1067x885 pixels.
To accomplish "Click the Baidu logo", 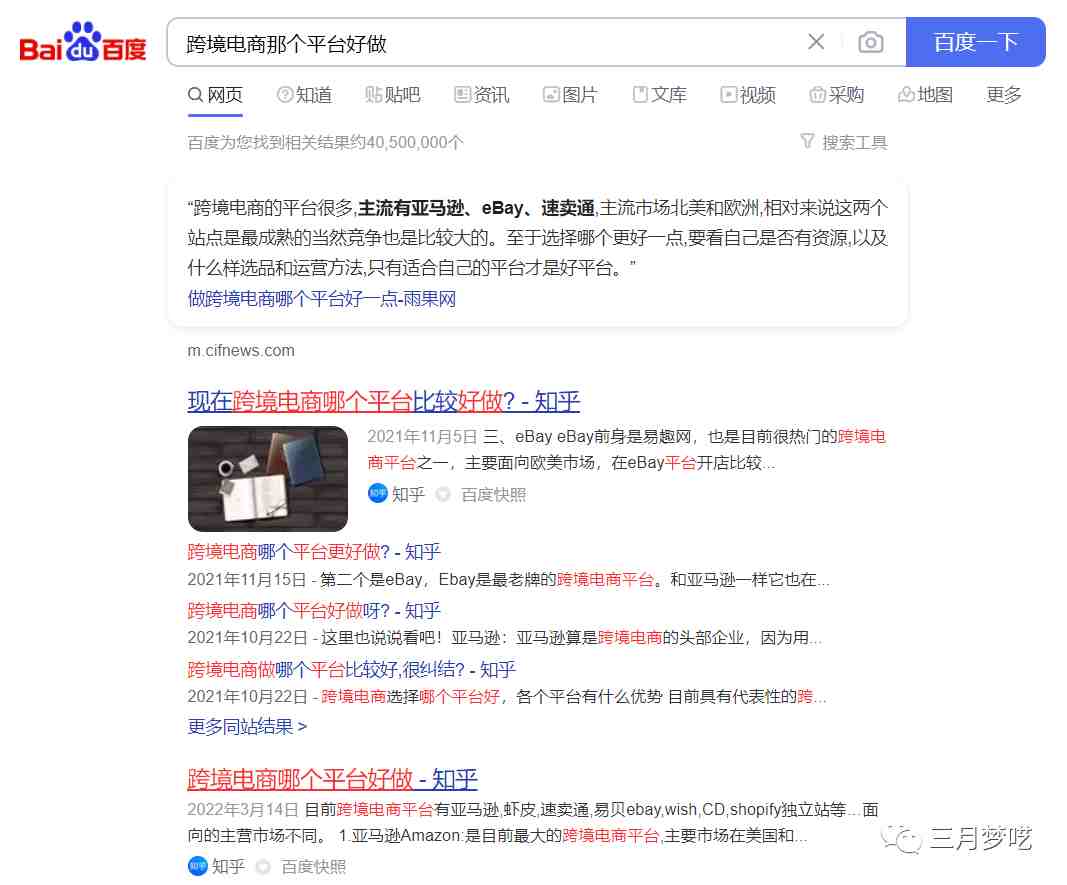I will pyautogui.click(x=83, y=42).
